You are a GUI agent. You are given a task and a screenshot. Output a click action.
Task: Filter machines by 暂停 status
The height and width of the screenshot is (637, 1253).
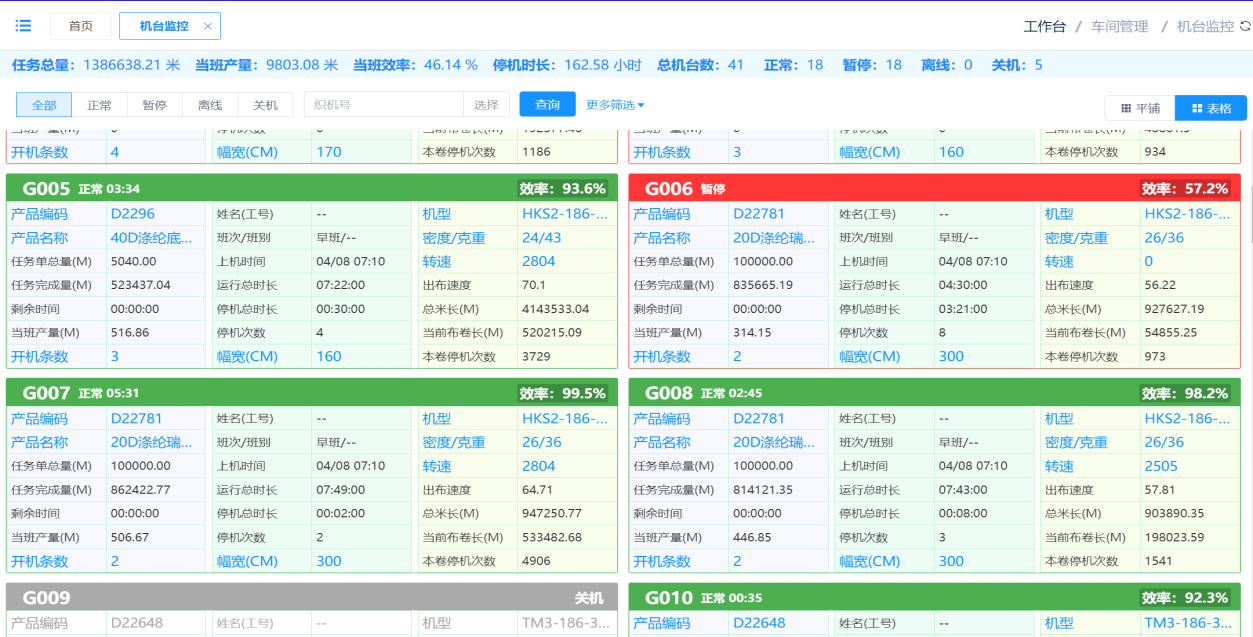click(x=154, y=105)
